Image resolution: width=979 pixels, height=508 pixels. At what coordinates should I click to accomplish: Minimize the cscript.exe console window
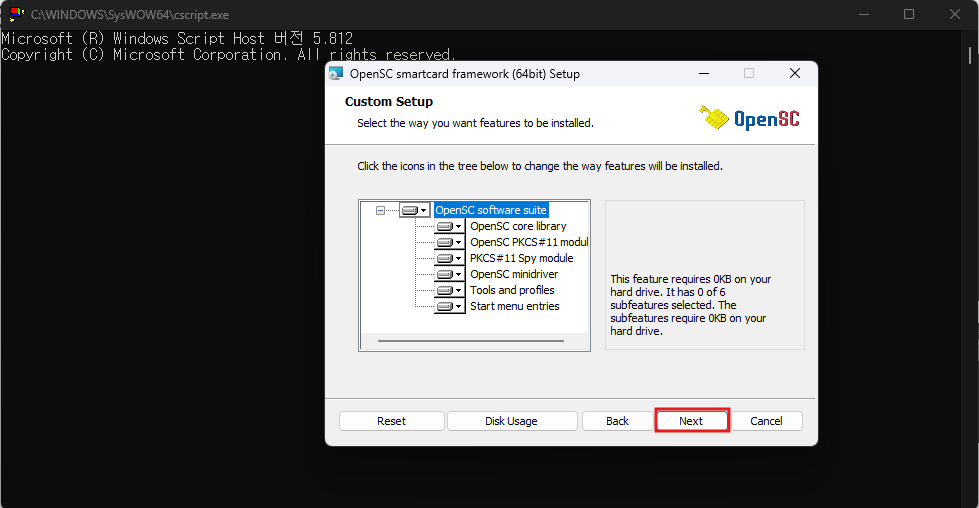[864, 14]
